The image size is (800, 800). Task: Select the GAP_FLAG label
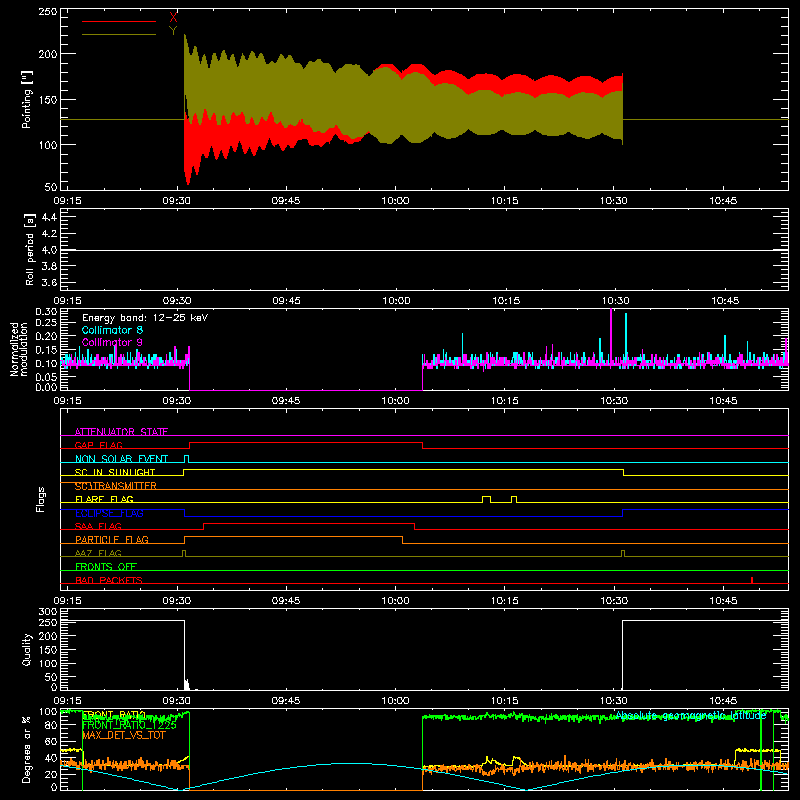pos(99,445)
